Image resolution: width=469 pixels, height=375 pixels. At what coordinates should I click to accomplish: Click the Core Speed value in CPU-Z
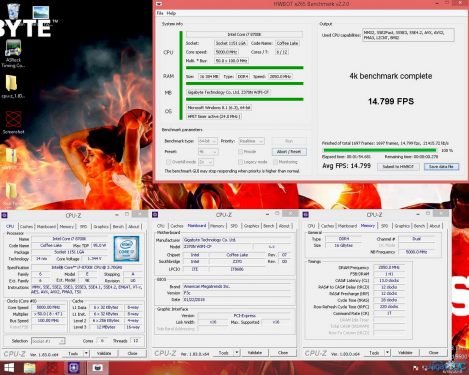[x=48, y=308]
